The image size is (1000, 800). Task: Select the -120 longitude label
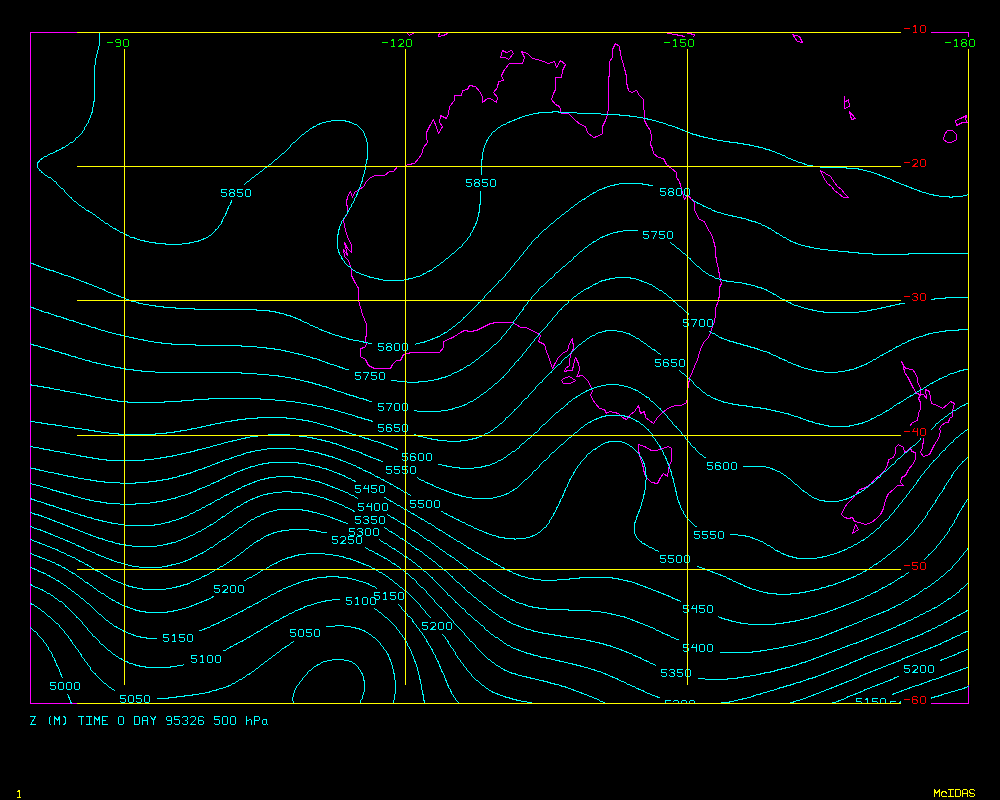pos(397,43)
